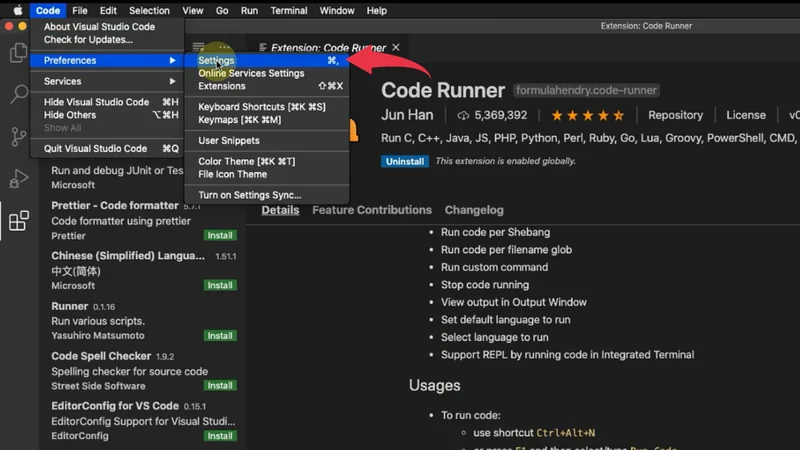Open the Explorer icon in the activity bar
The image size is (800, 450).
(x=18, y=53)
